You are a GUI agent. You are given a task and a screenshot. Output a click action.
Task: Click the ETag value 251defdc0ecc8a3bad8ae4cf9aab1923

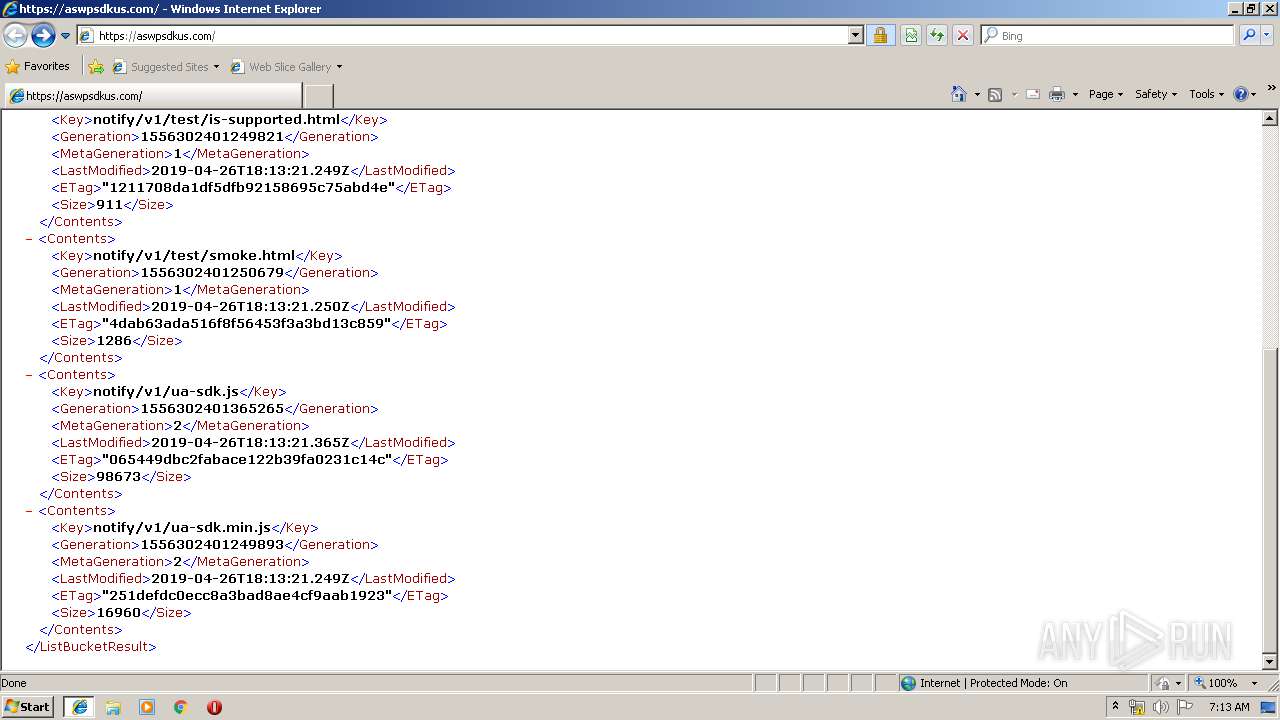pos(247,595)
